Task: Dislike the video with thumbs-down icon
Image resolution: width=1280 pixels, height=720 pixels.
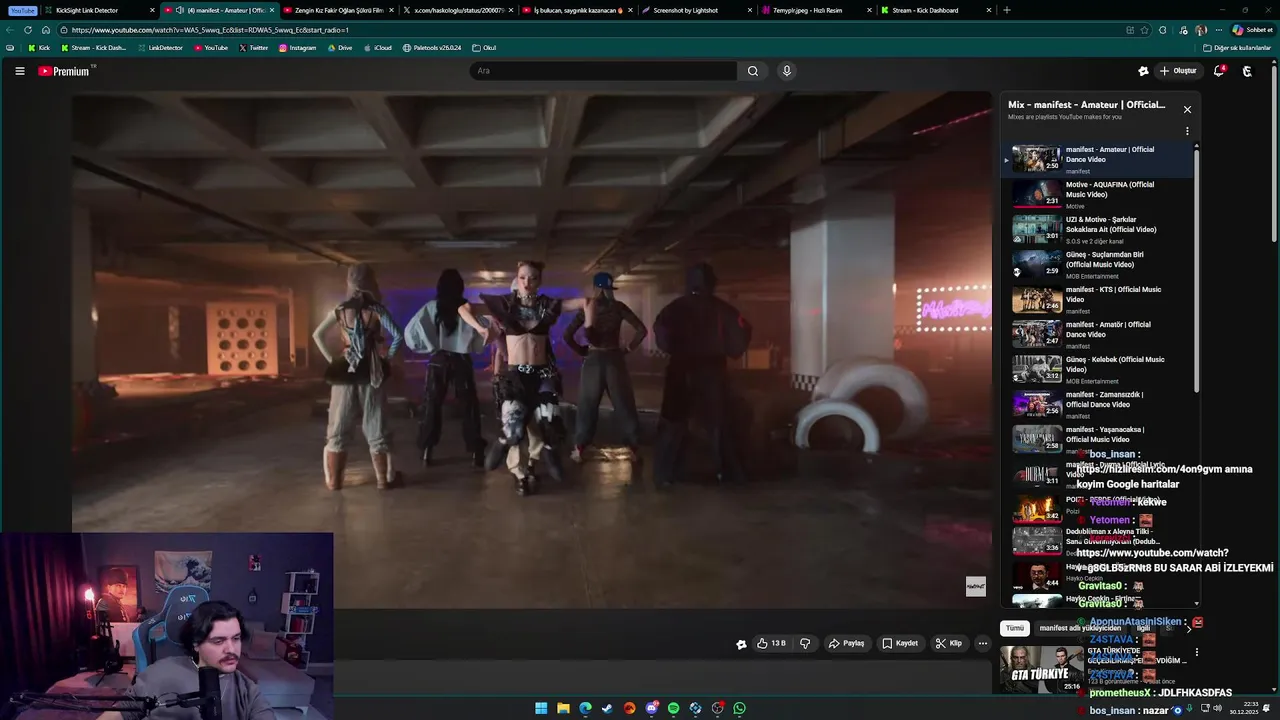Action: (805, 643)
